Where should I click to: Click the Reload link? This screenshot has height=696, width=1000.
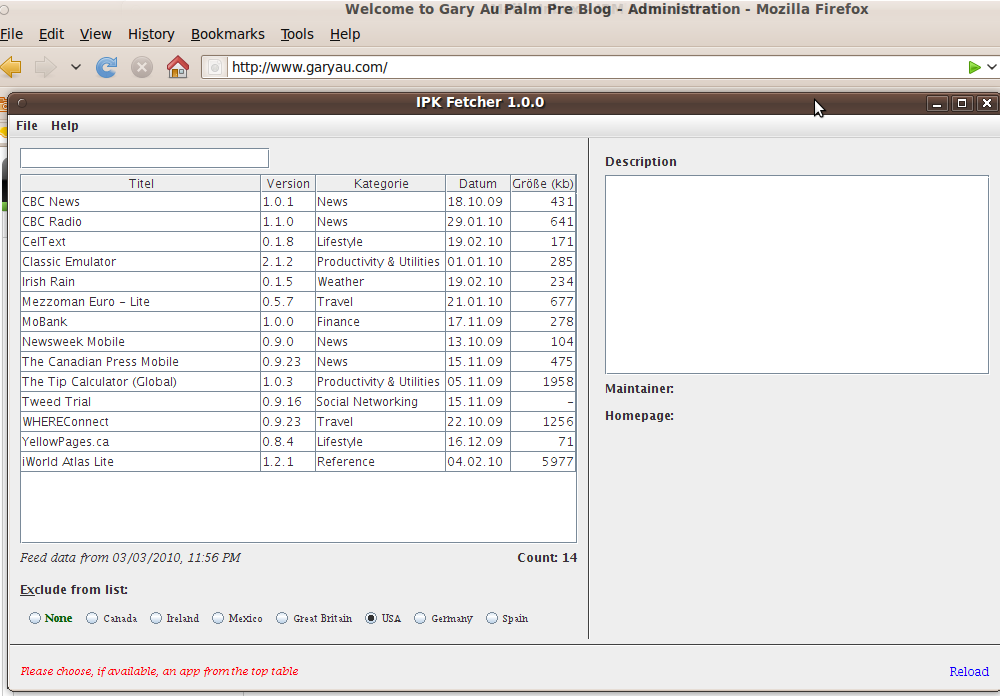pyautogui.click(x=969, y=671)
